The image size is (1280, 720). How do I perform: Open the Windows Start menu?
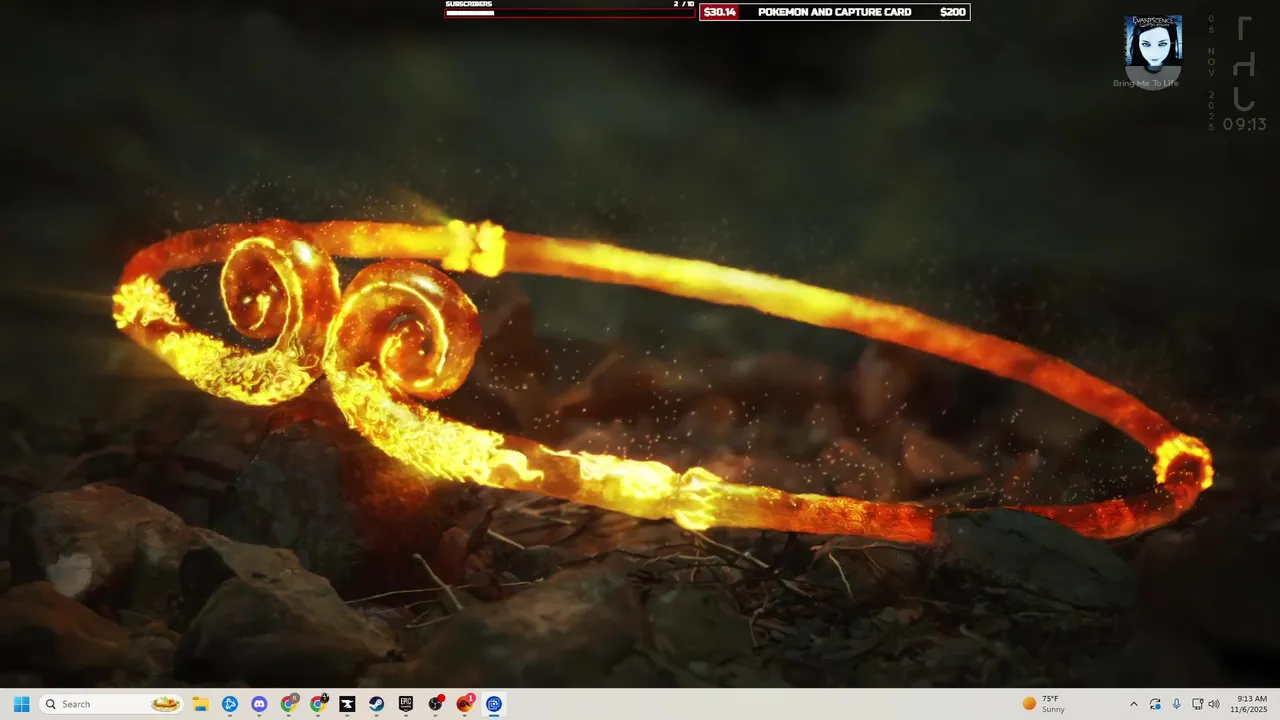pos(21,704)
